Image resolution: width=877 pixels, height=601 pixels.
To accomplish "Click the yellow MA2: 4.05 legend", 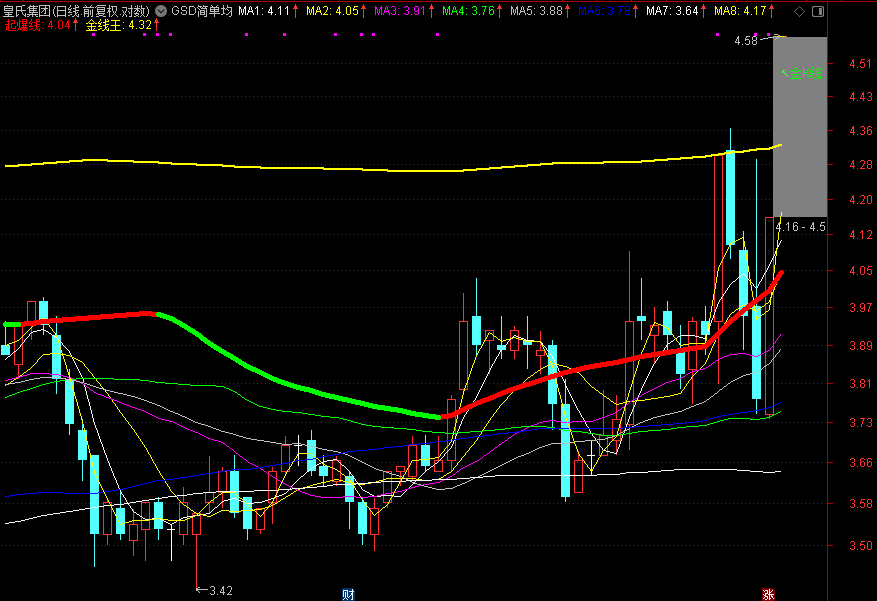I will [x=332, y=11].
